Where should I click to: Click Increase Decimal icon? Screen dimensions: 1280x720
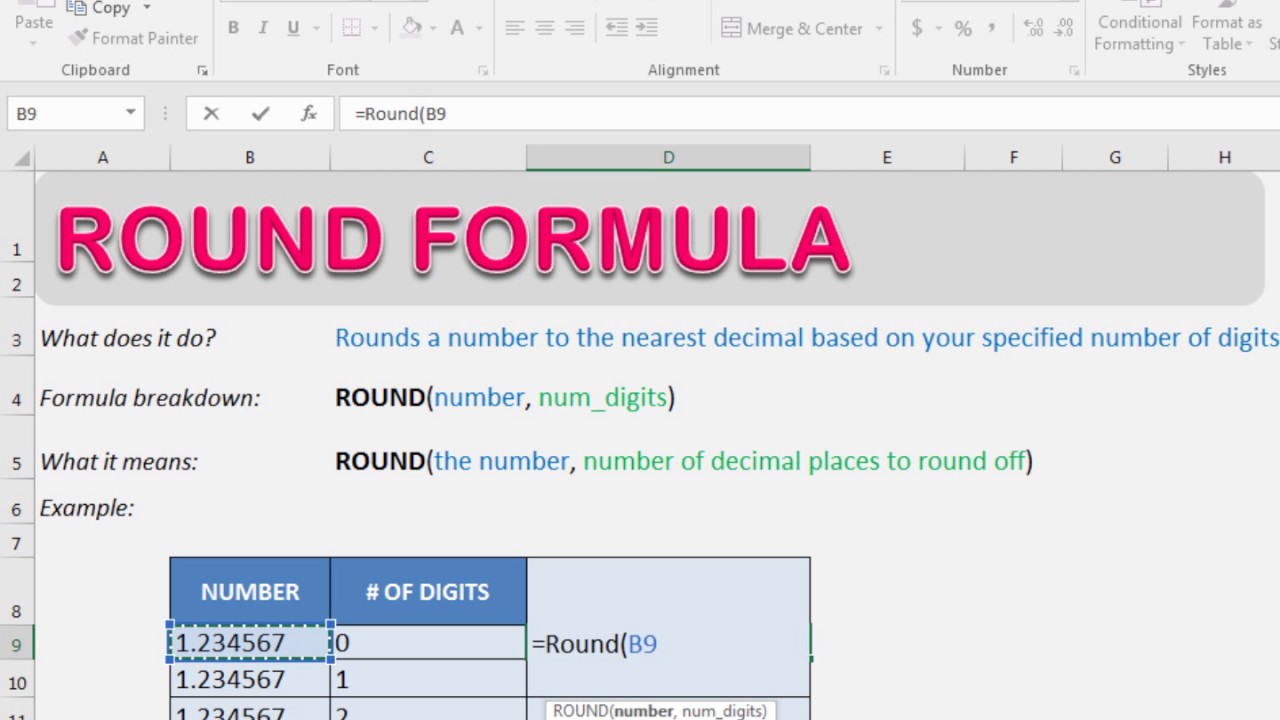tap(1033, 29)
